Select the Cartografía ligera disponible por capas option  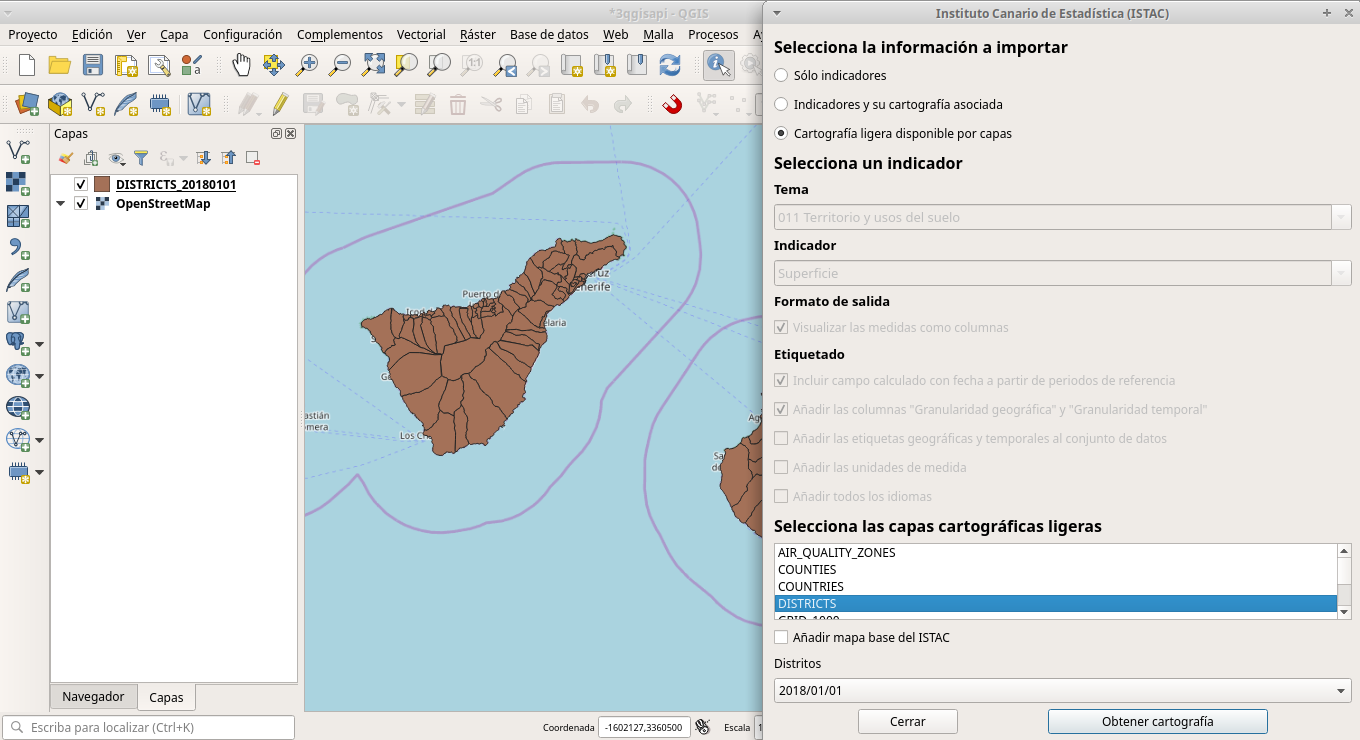[780, 132]
